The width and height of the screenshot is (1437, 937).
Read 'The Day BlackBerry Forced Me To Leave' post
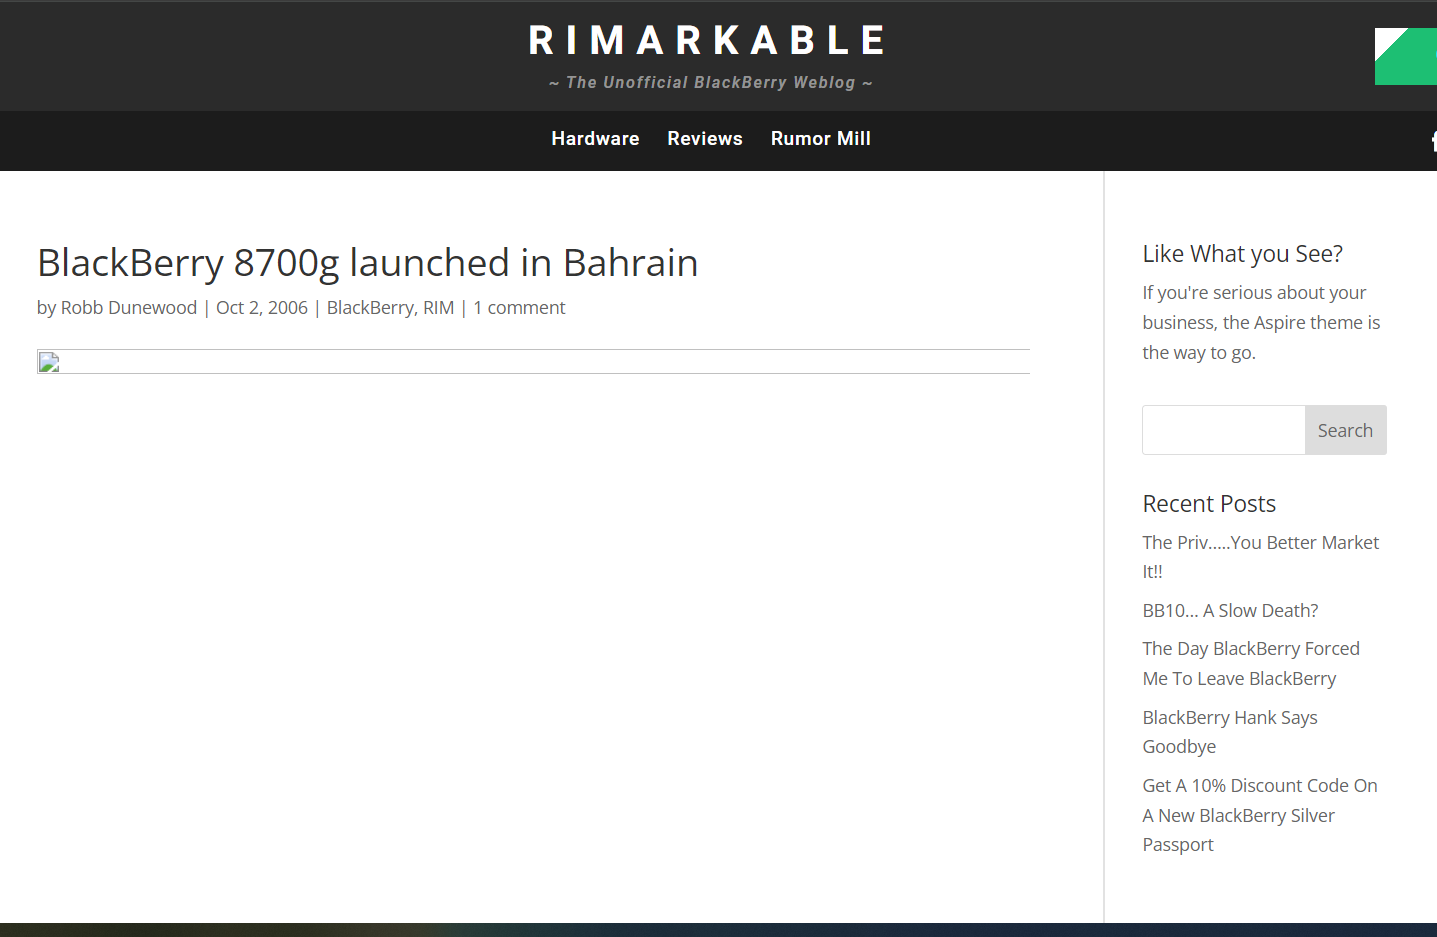[1251, 649]
